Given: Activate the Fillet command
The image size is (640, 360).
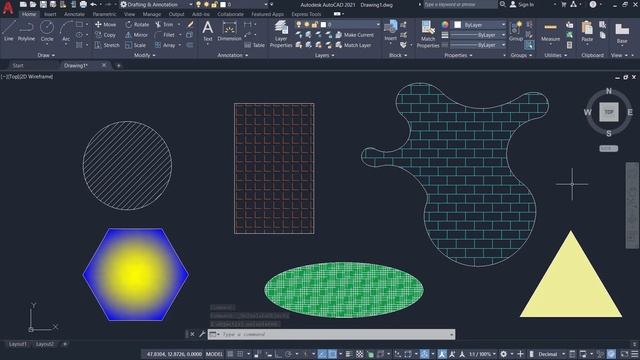Looking at the screenshot, I should tap(165, 35).
